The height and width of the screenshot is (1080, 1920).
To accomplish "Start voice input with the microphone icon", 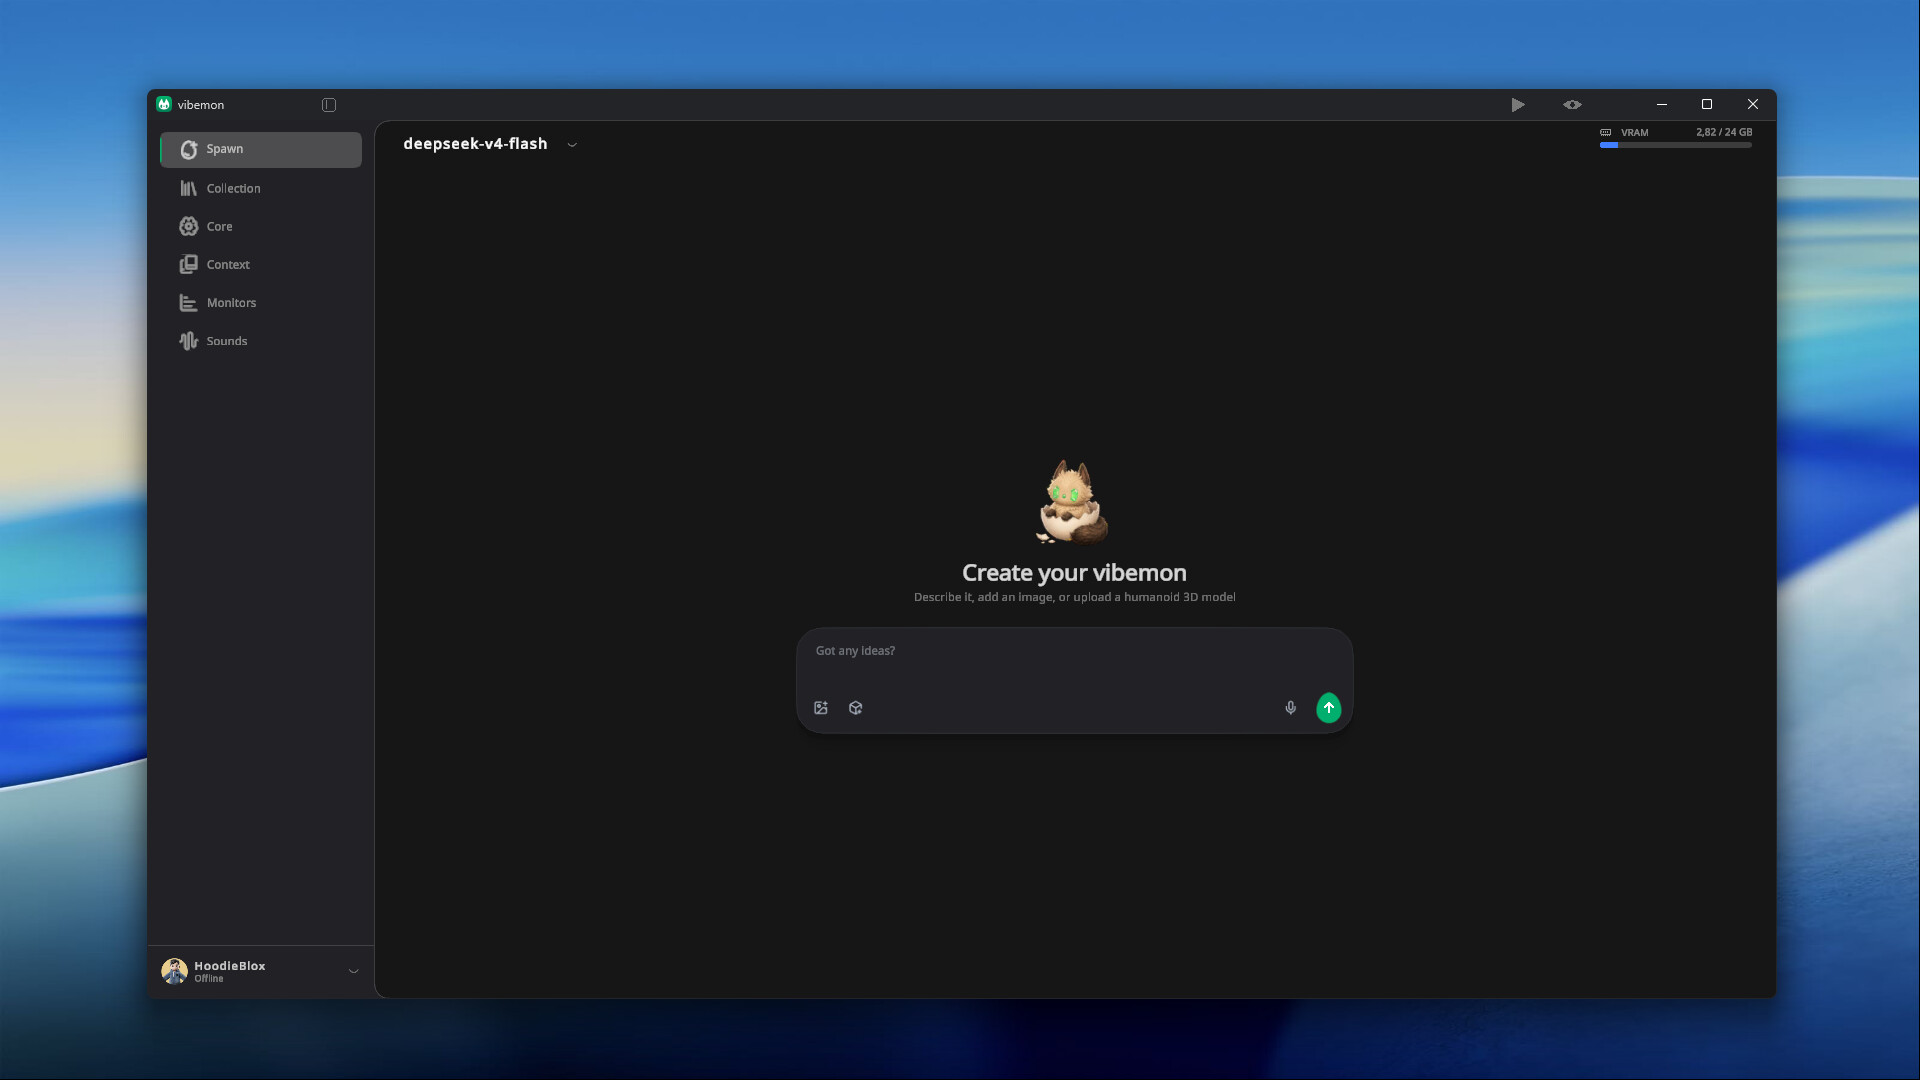I will pos(1291,708).
